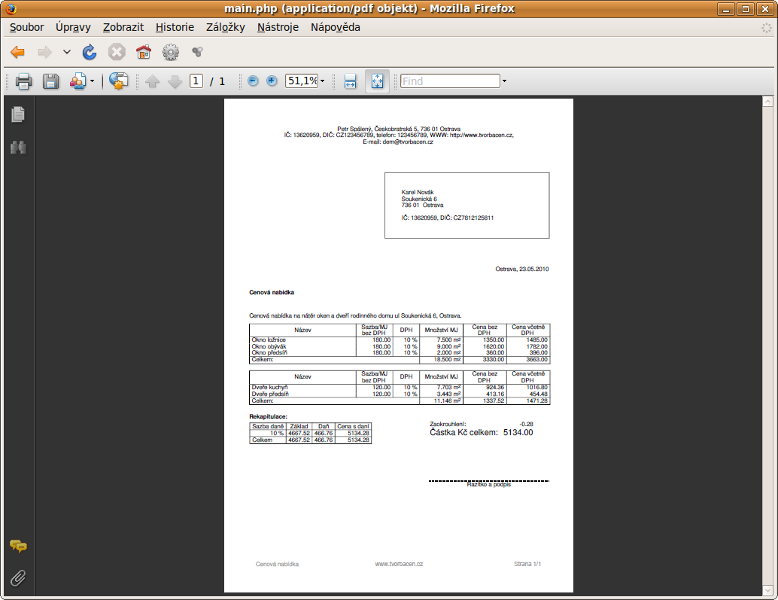This screenshot has width=778, height=600.
Task: Click the greyed forward arrow
Action: (x=45, y=52)
